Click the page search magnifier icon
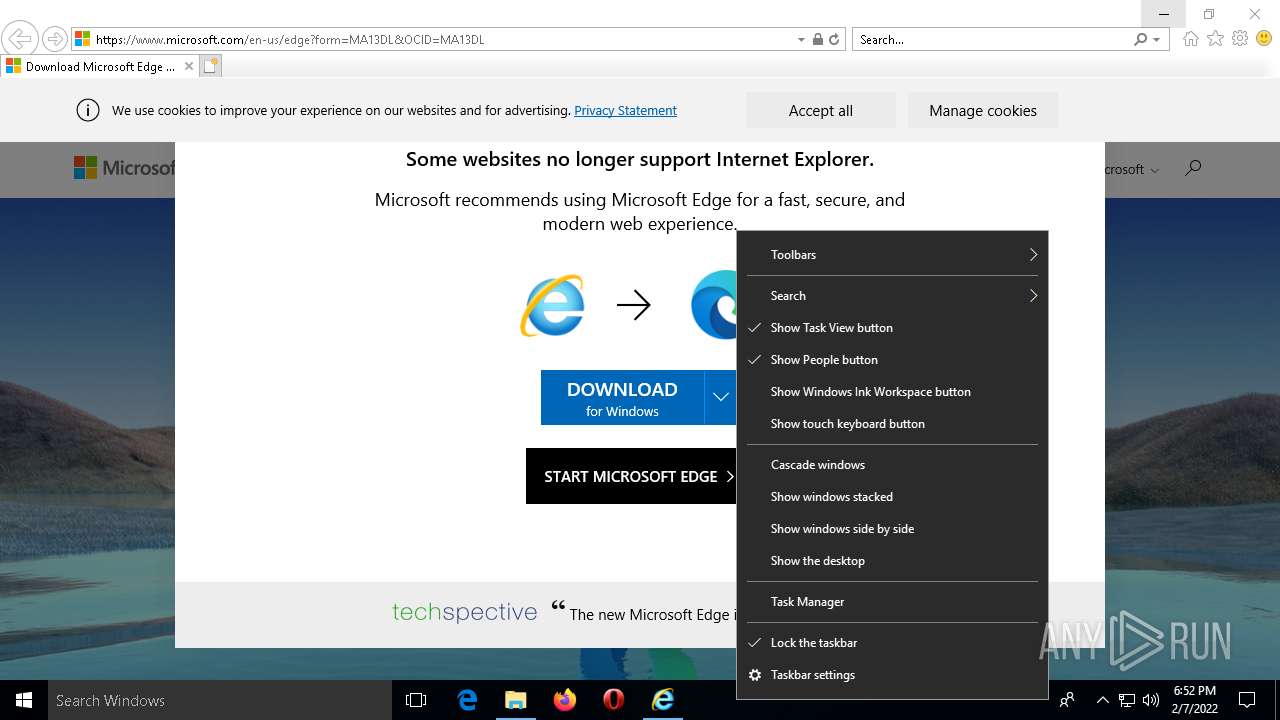Screen dimensions: 1280x720 [x=1192, y=168]
